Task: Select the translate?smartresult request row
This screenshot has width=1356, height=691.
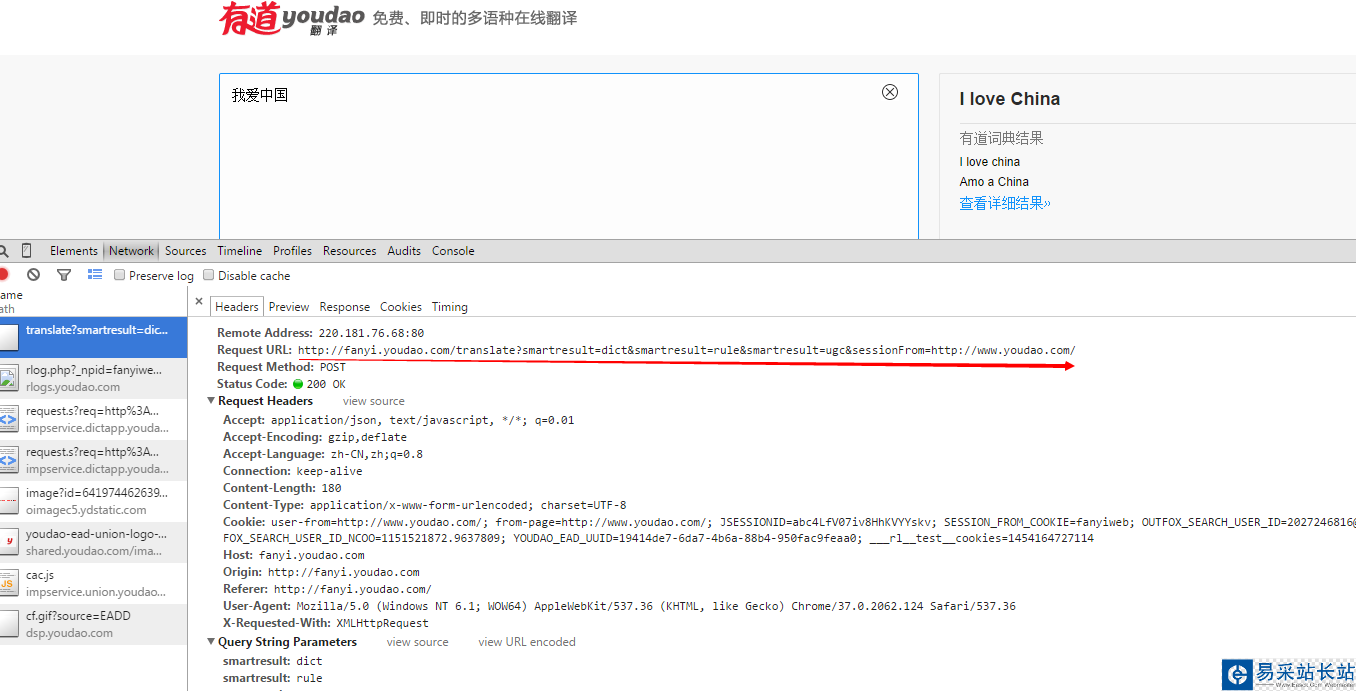Action: (93, 338)
